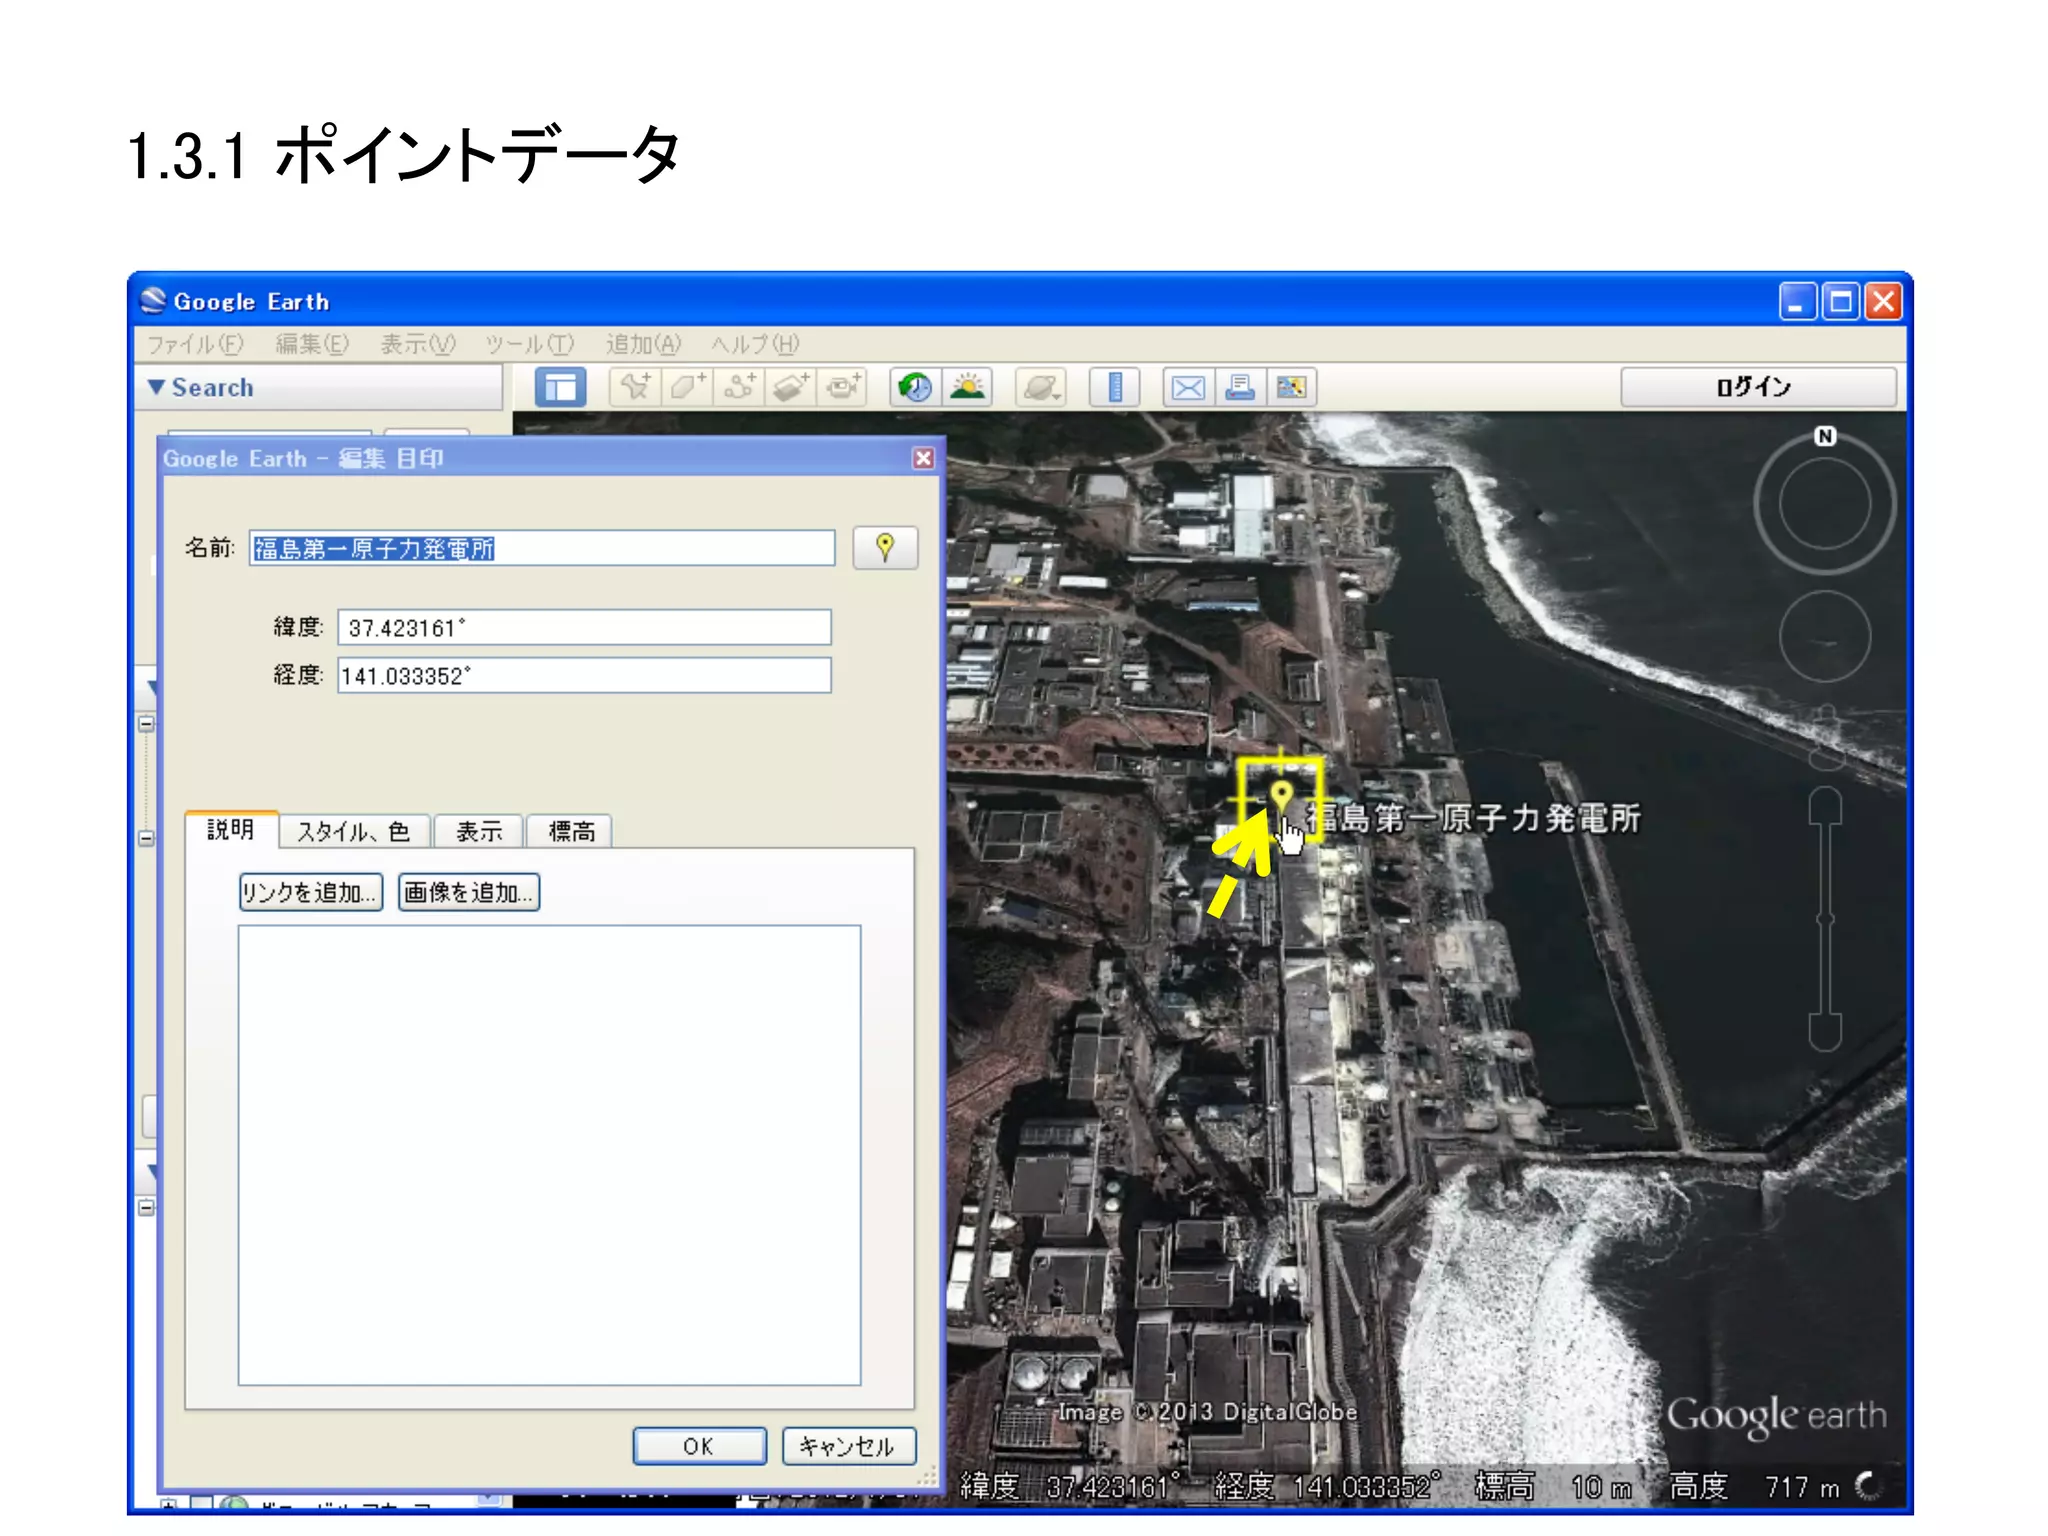Toggle the sidebar panel button
This screenshot has height=1536, width=2048.
[560, 387]
